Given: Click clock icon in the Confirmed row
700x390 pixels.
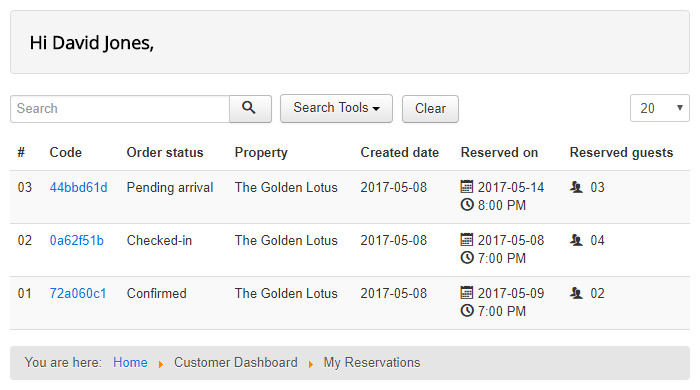Looking at the screenshot, I should pyautogui.click(x=467, y=311).
